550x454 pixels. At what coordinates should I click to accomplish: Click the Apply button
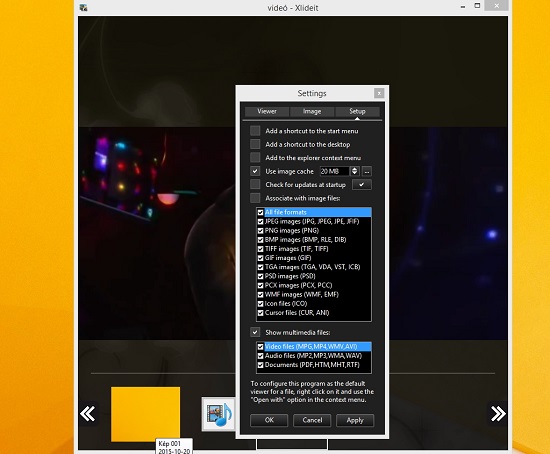point(355,420)
